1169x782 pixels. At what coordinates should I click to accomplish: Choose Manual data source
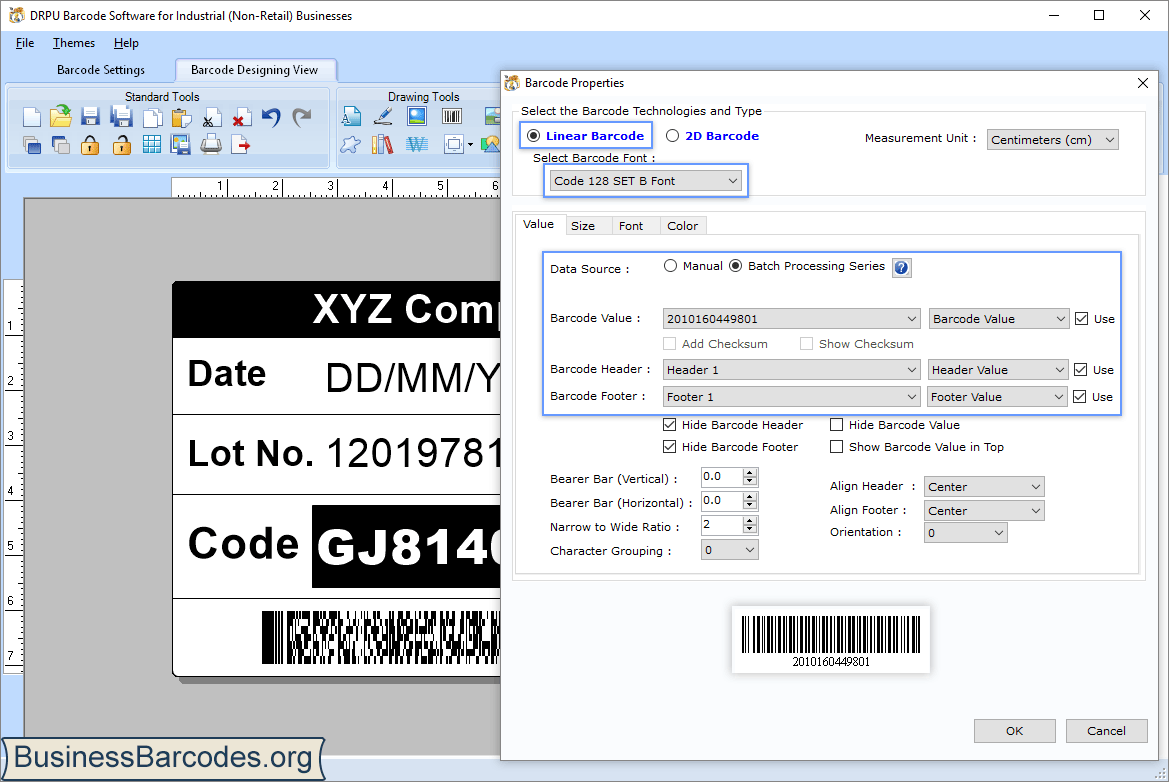pos(670,266)
